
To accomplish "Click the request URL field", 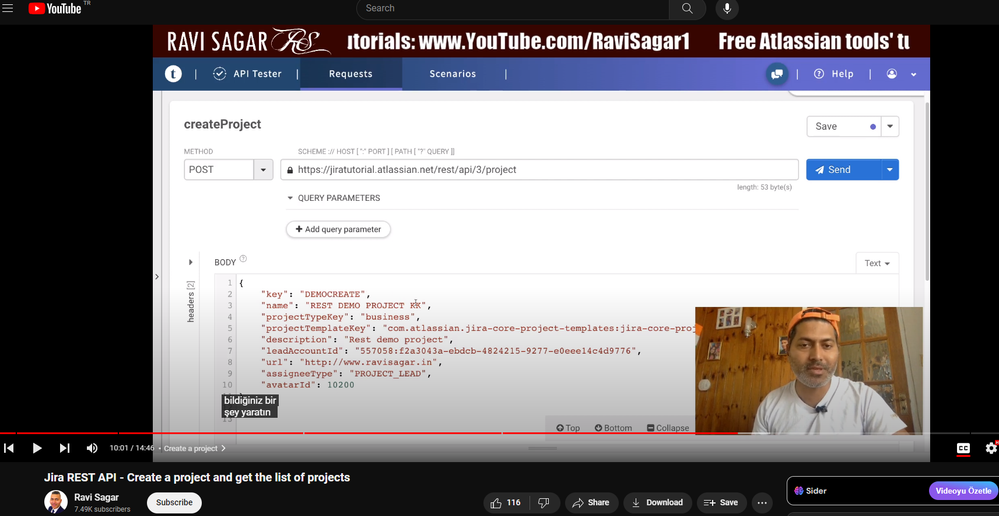I will 539,169.
